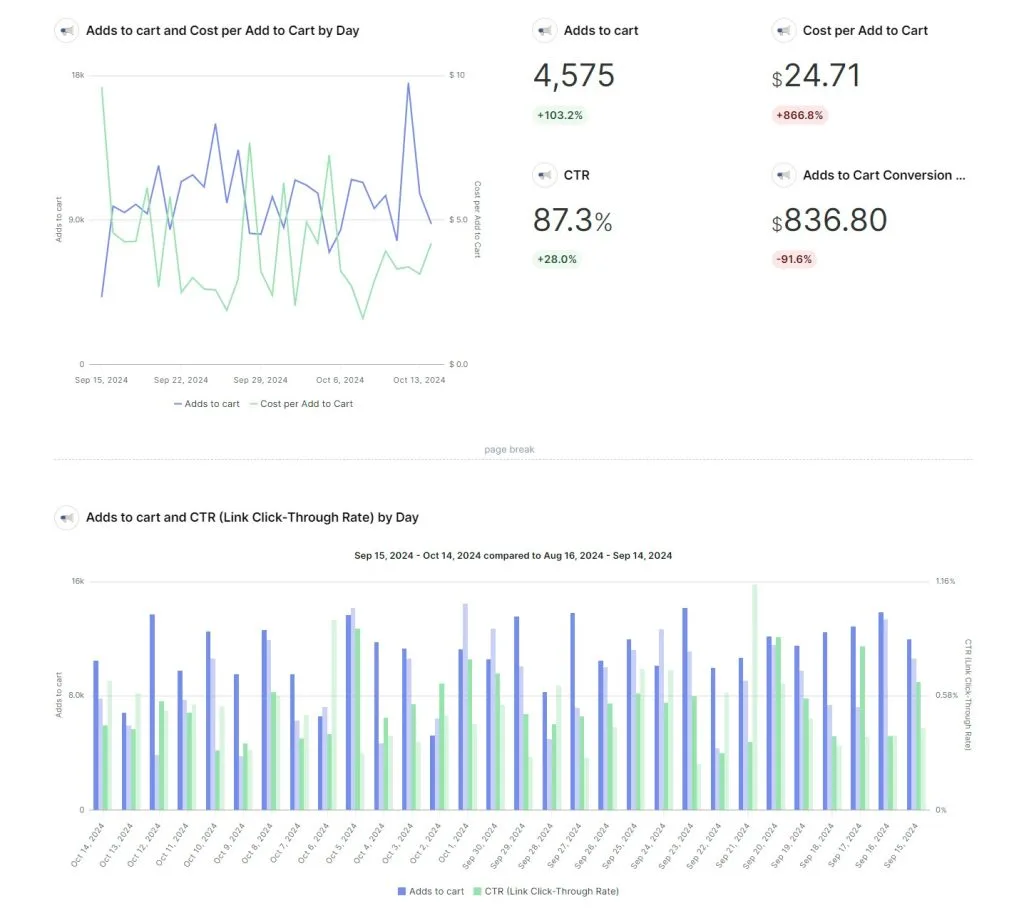Click the green CTR bar for Sep 17, 2024
This screenshot has height=923, width=1024.
pos(862,728)
